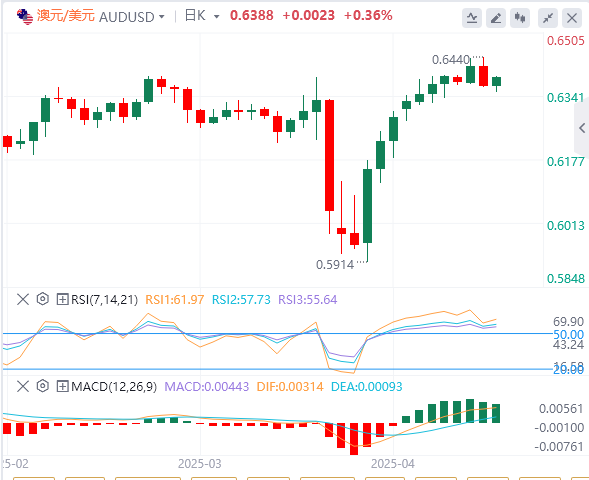Click the MACD:0.00443 value
The height and width of the screenshot is (480, 589).
coord(207,386)
